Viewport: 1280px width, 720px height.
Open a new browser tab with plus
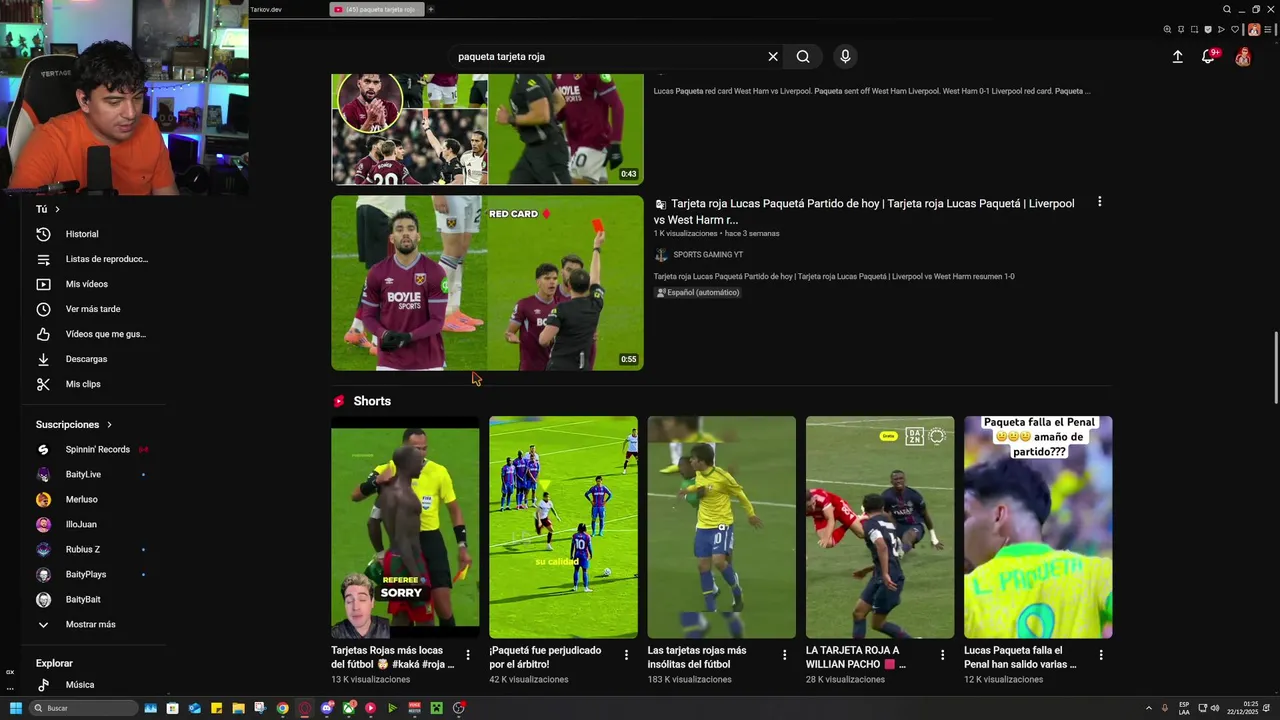point(431,9)
